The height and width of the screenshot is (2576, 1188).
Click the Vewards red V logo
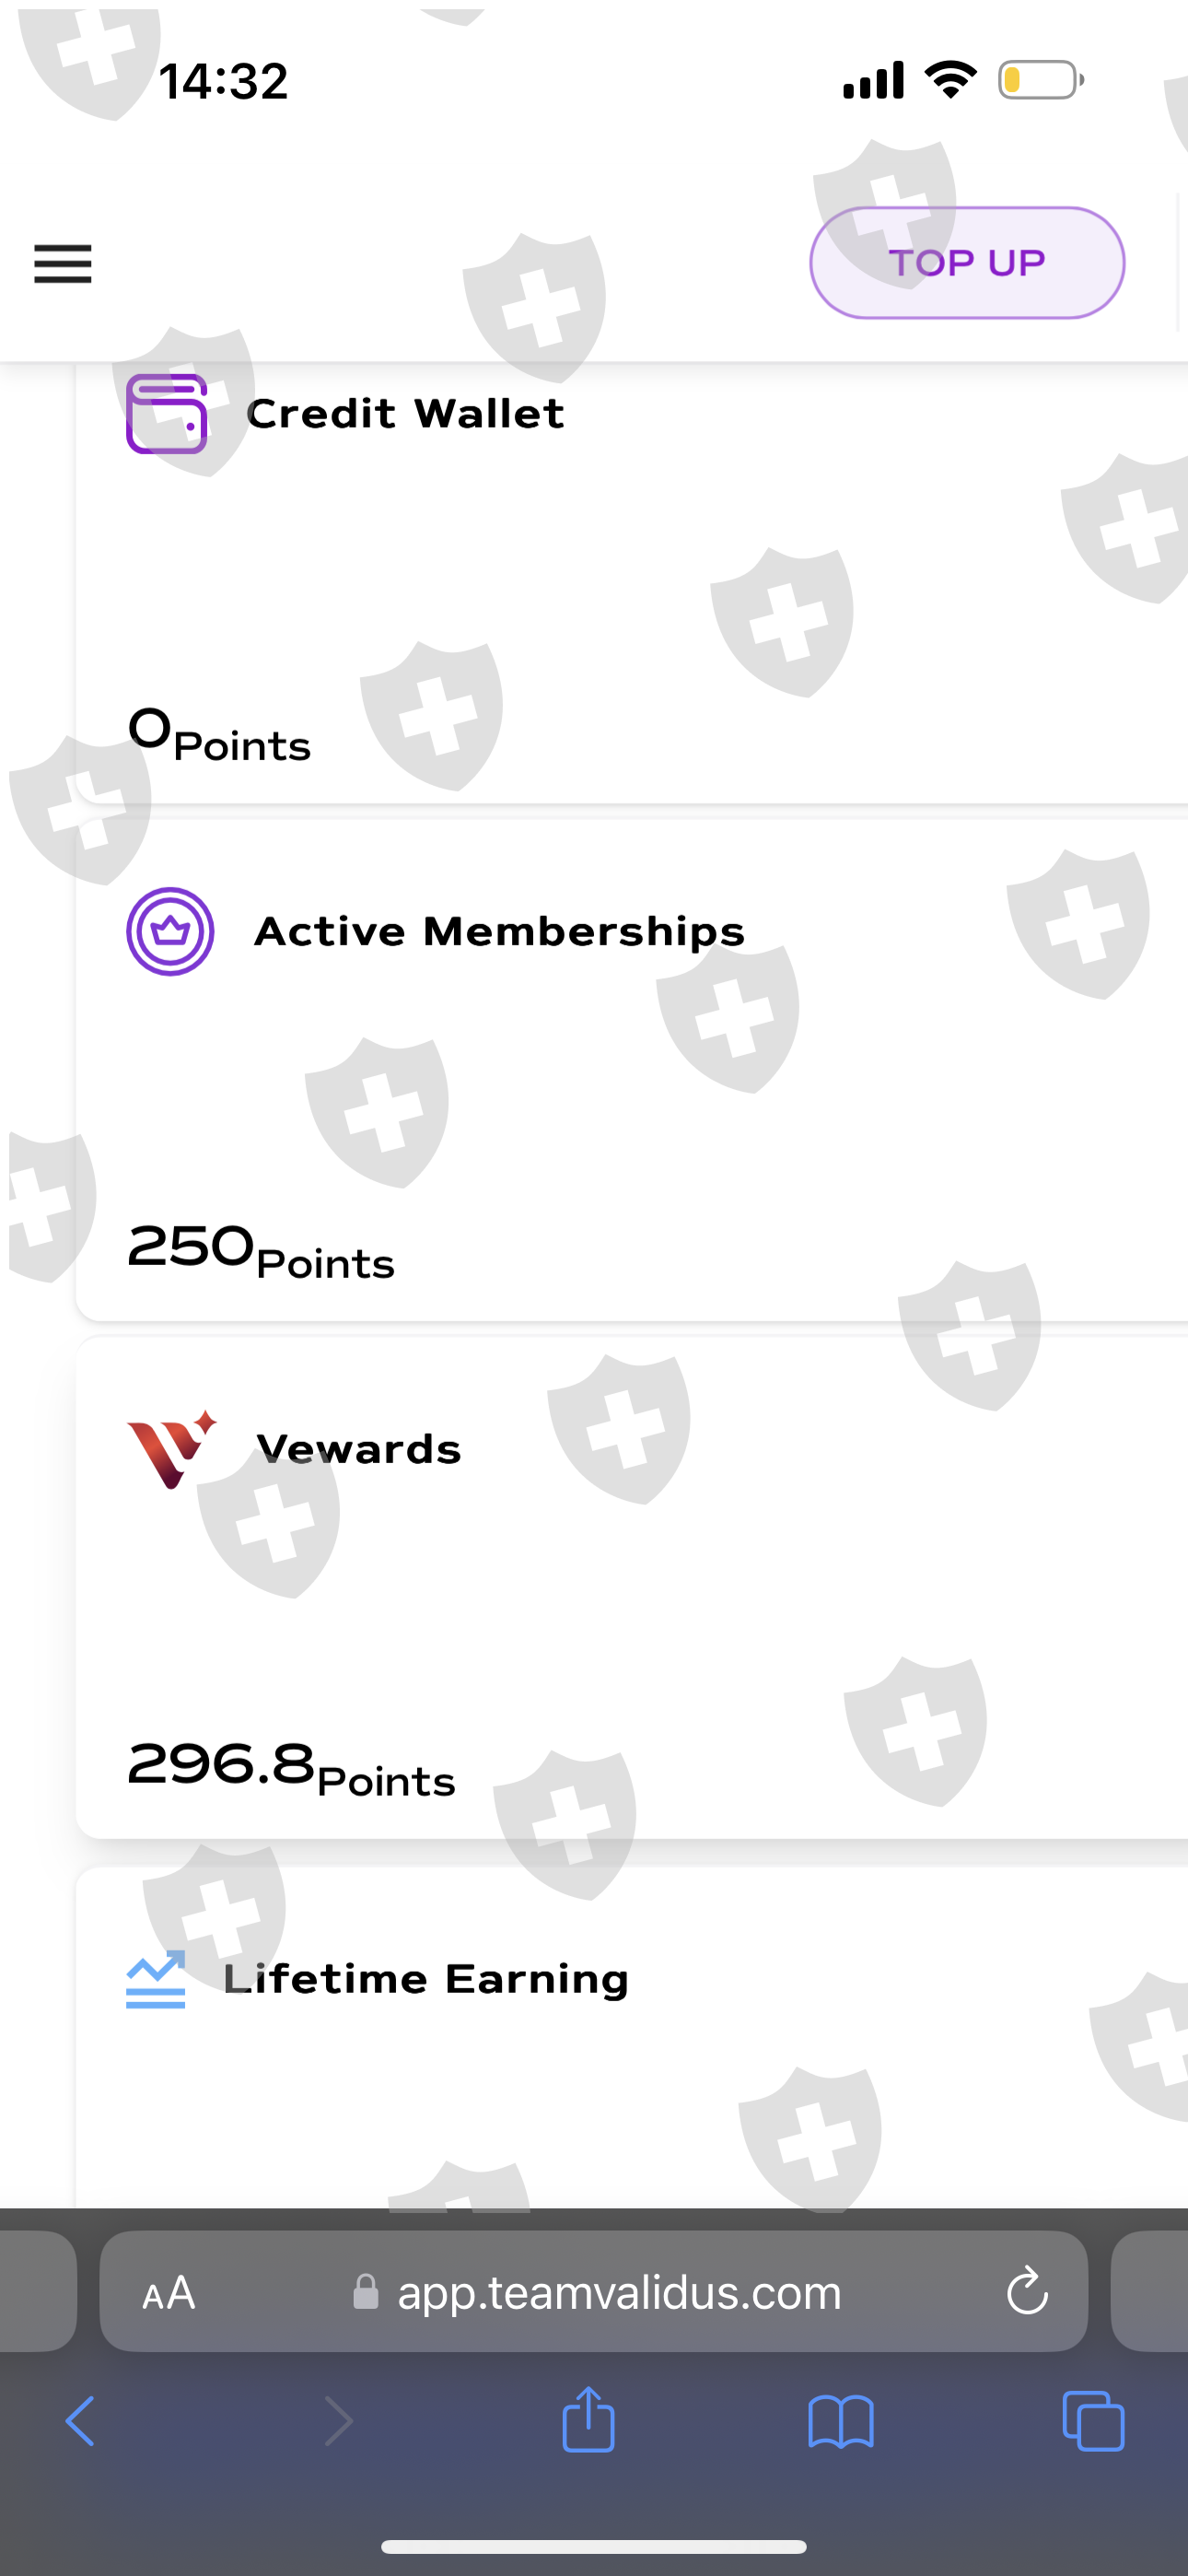[171, 1449]
